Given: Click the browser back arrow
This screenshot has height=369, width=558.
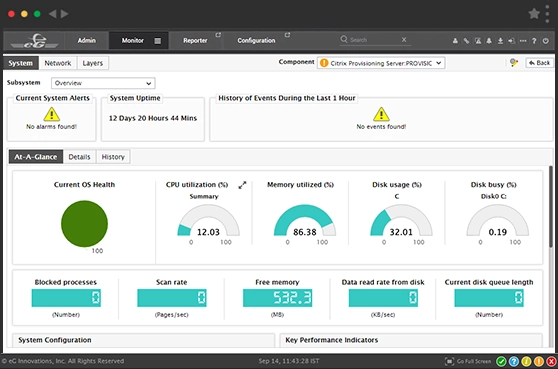Looking at the screenshot, I should coord(53,14).
